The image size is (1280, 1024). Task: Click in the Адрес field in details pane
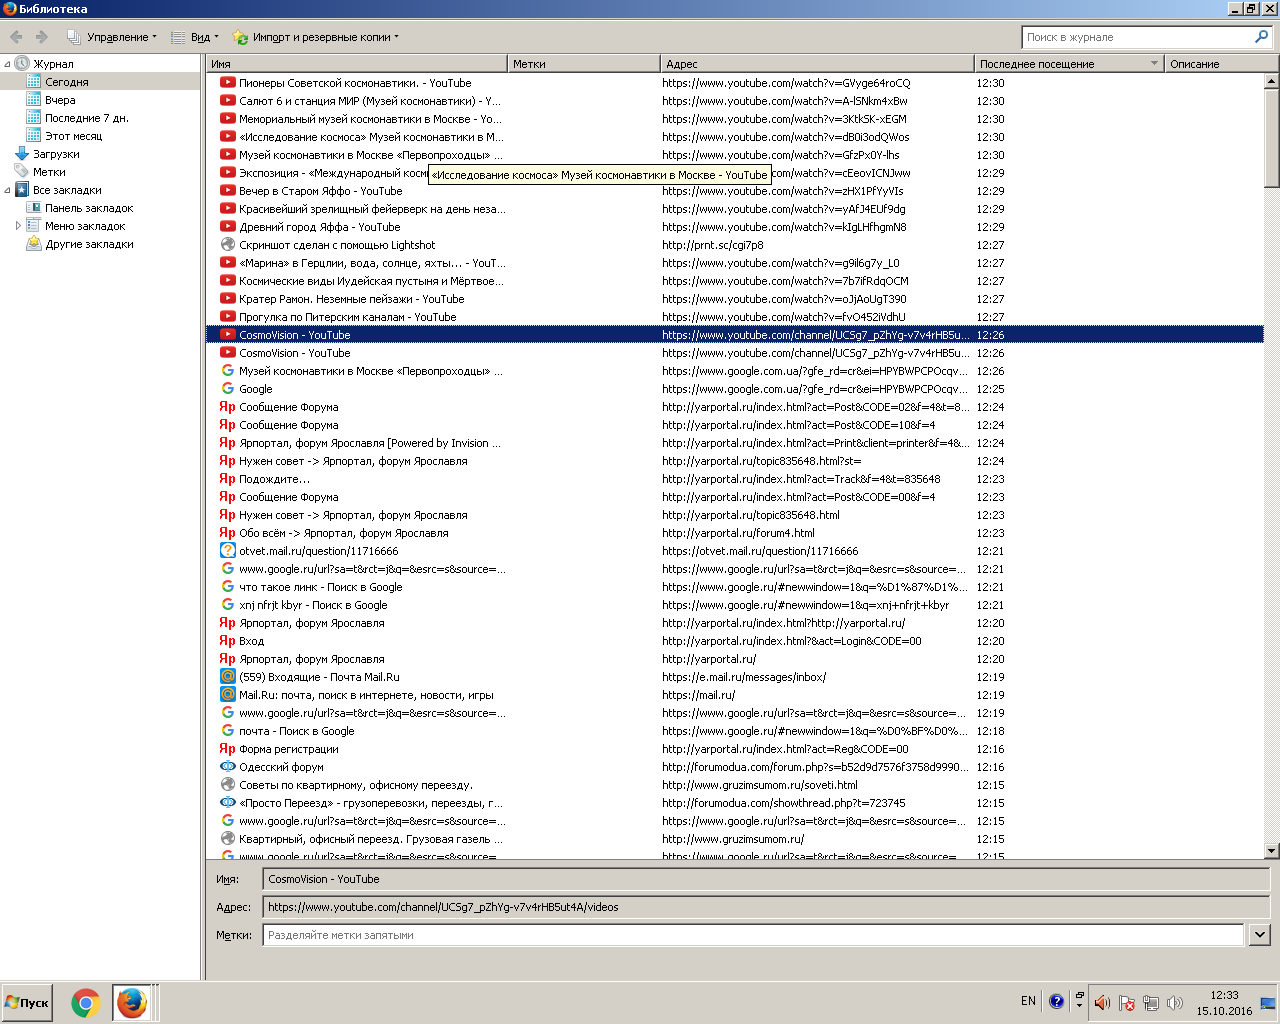pos(766,907)
